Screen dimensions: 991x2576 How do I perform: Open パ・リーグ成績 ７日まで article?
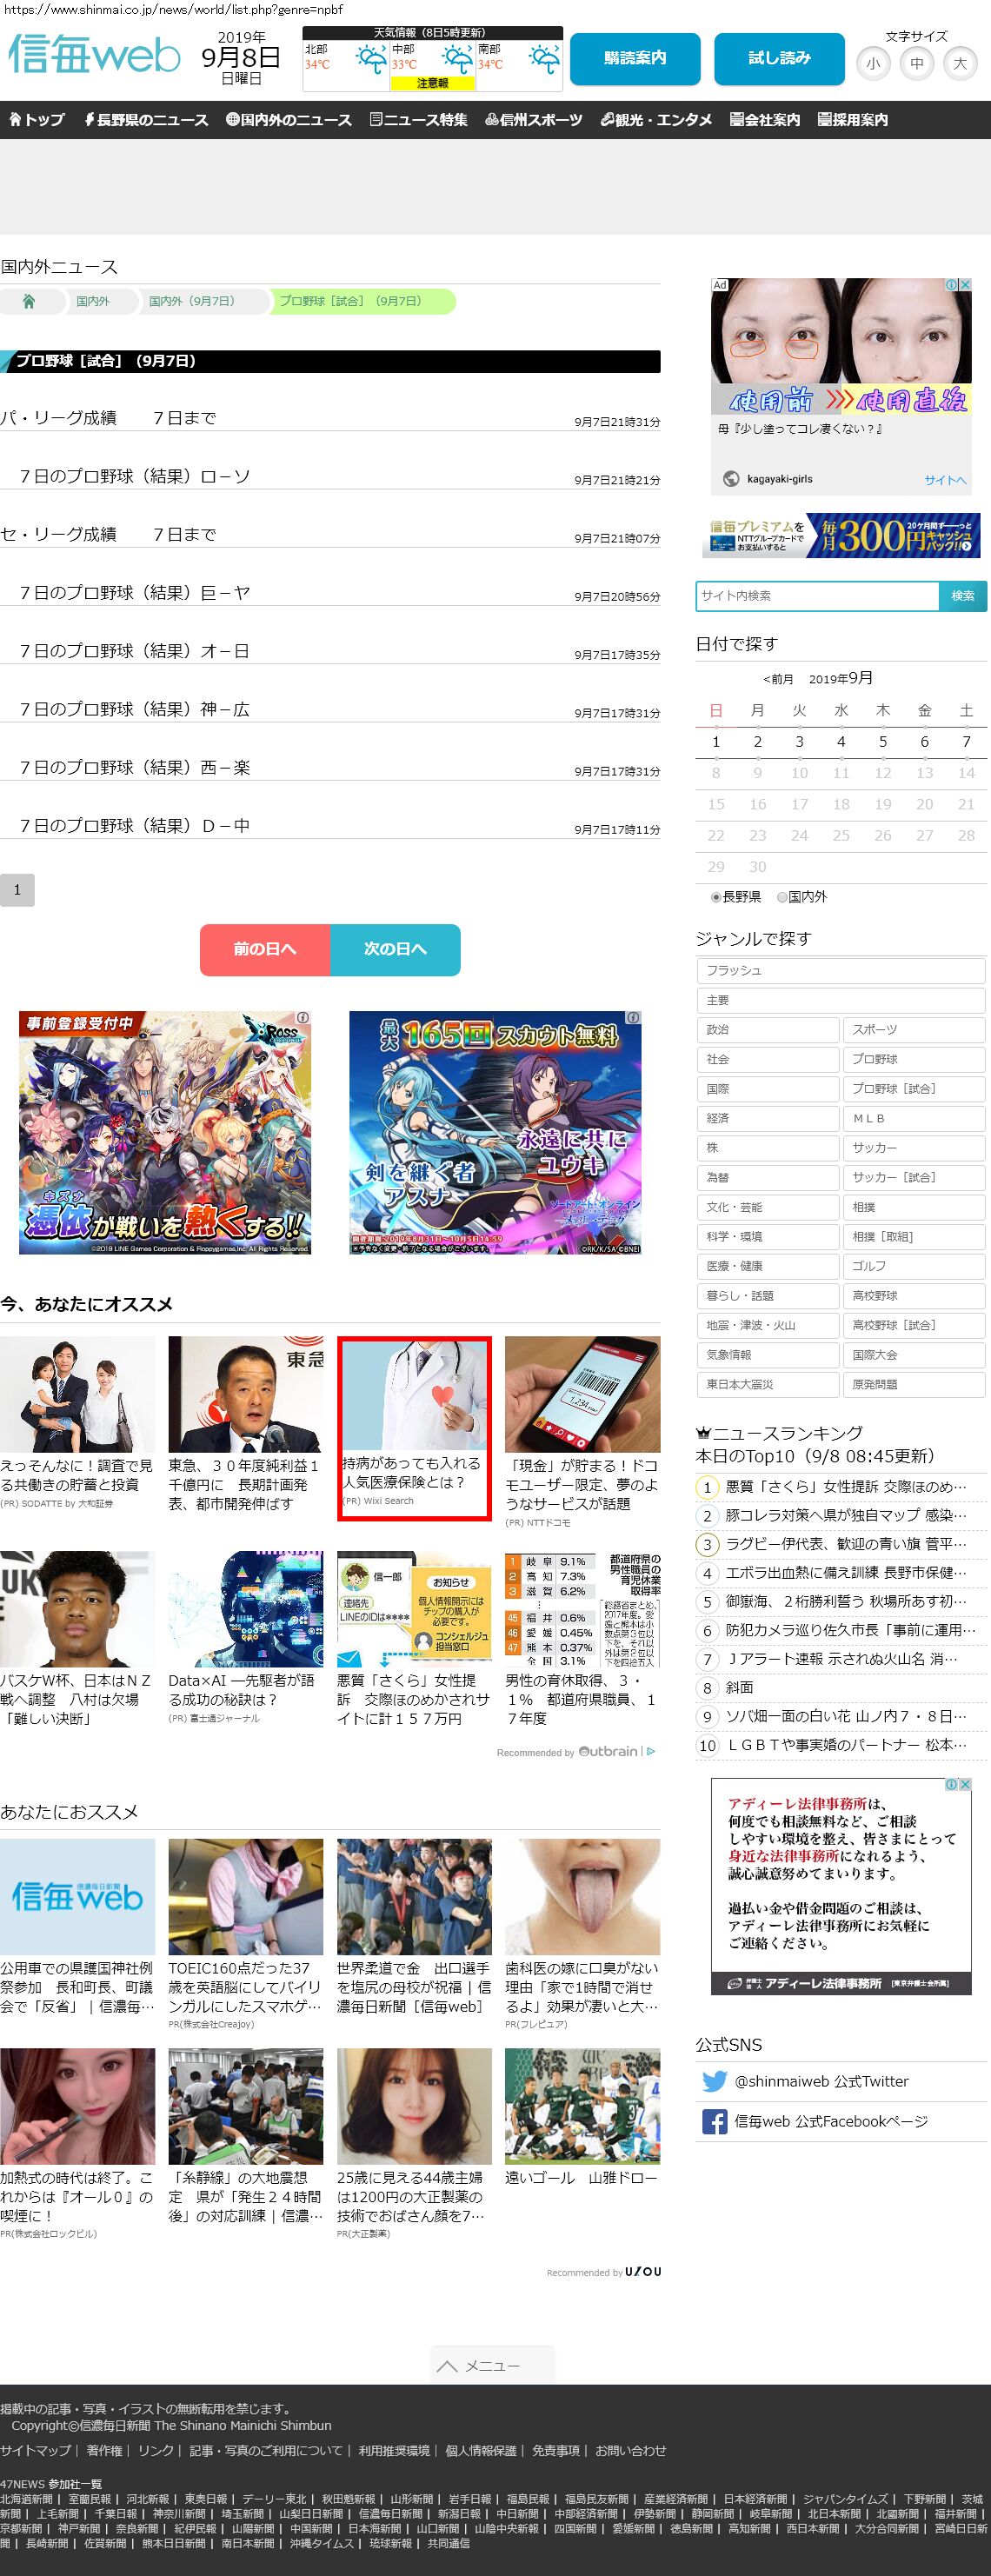[108, 418]
